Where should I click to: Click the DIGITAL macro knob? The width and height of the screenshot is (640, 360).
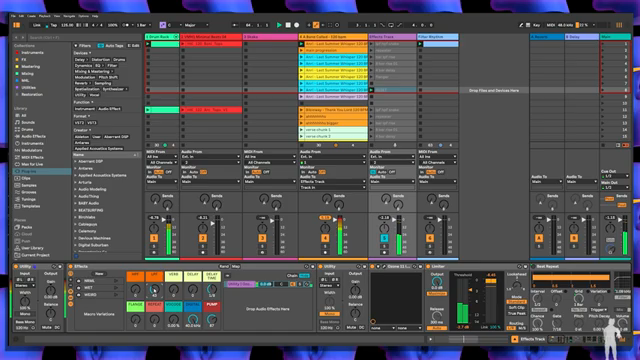[193, 319]
